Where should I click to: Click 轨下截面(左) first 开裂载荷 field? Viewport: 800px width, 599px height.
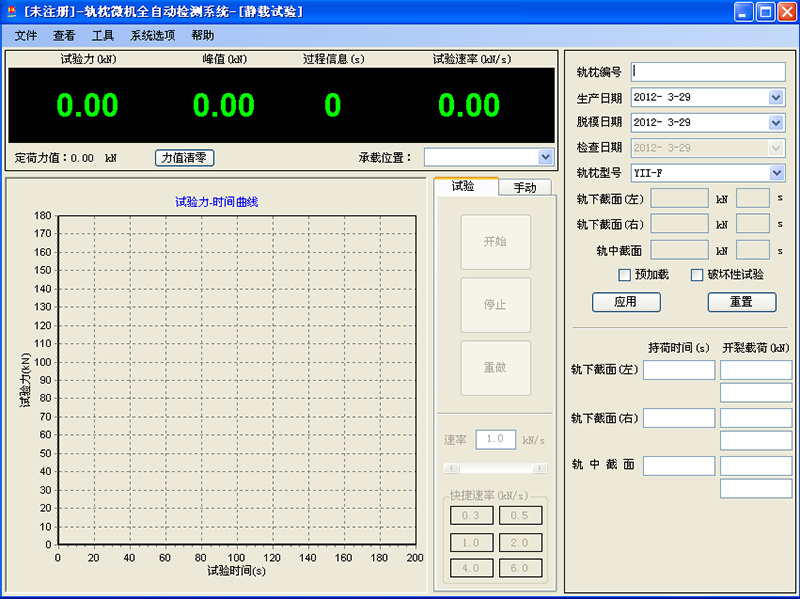756,370
